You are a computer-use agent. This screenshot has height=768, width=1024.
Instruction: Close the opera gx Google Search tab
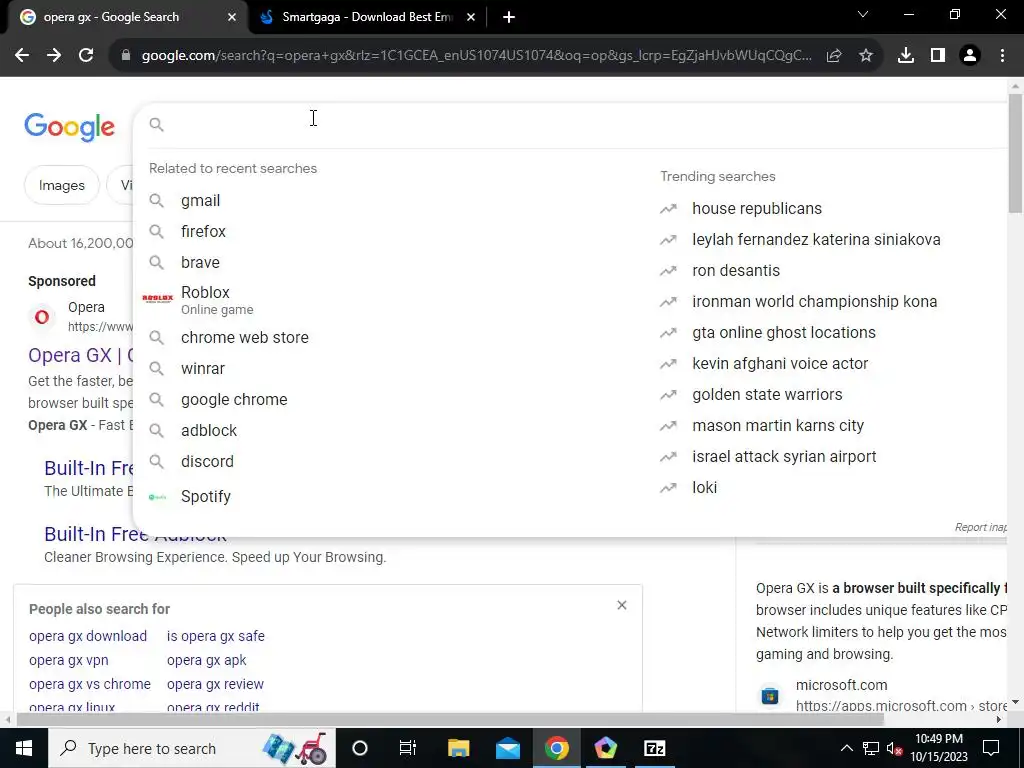pos(232,18)
